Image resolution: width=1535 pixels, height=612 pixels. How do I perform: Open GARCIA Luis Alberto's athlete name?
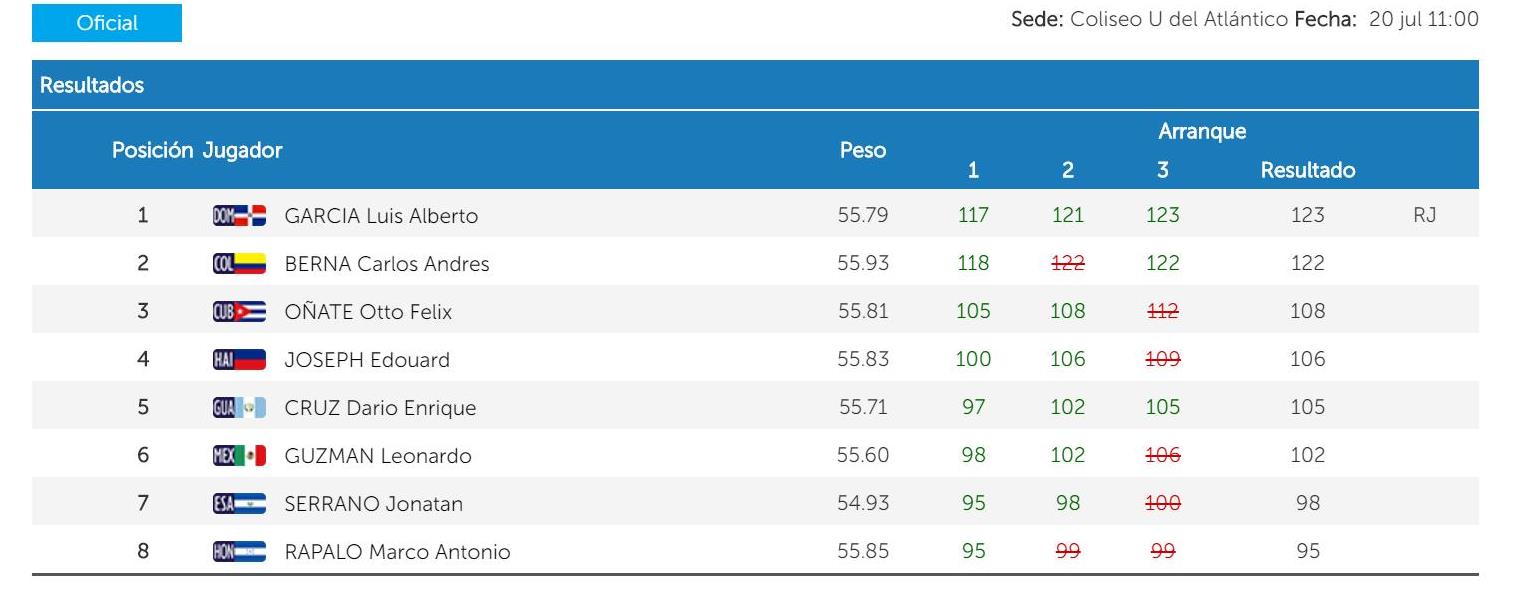click(x=381, y=216)
